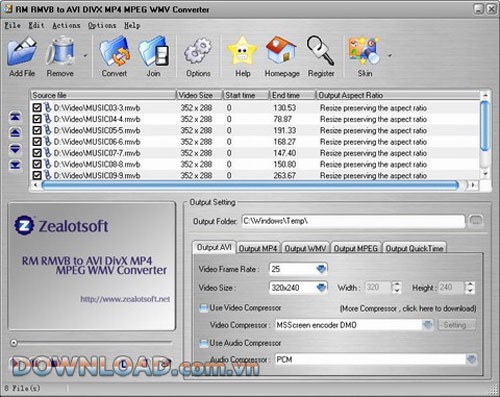This screenshot has width=500, height=397.
Task: Enable Use Audio Compressor checkbox
Action: (203, 343)
